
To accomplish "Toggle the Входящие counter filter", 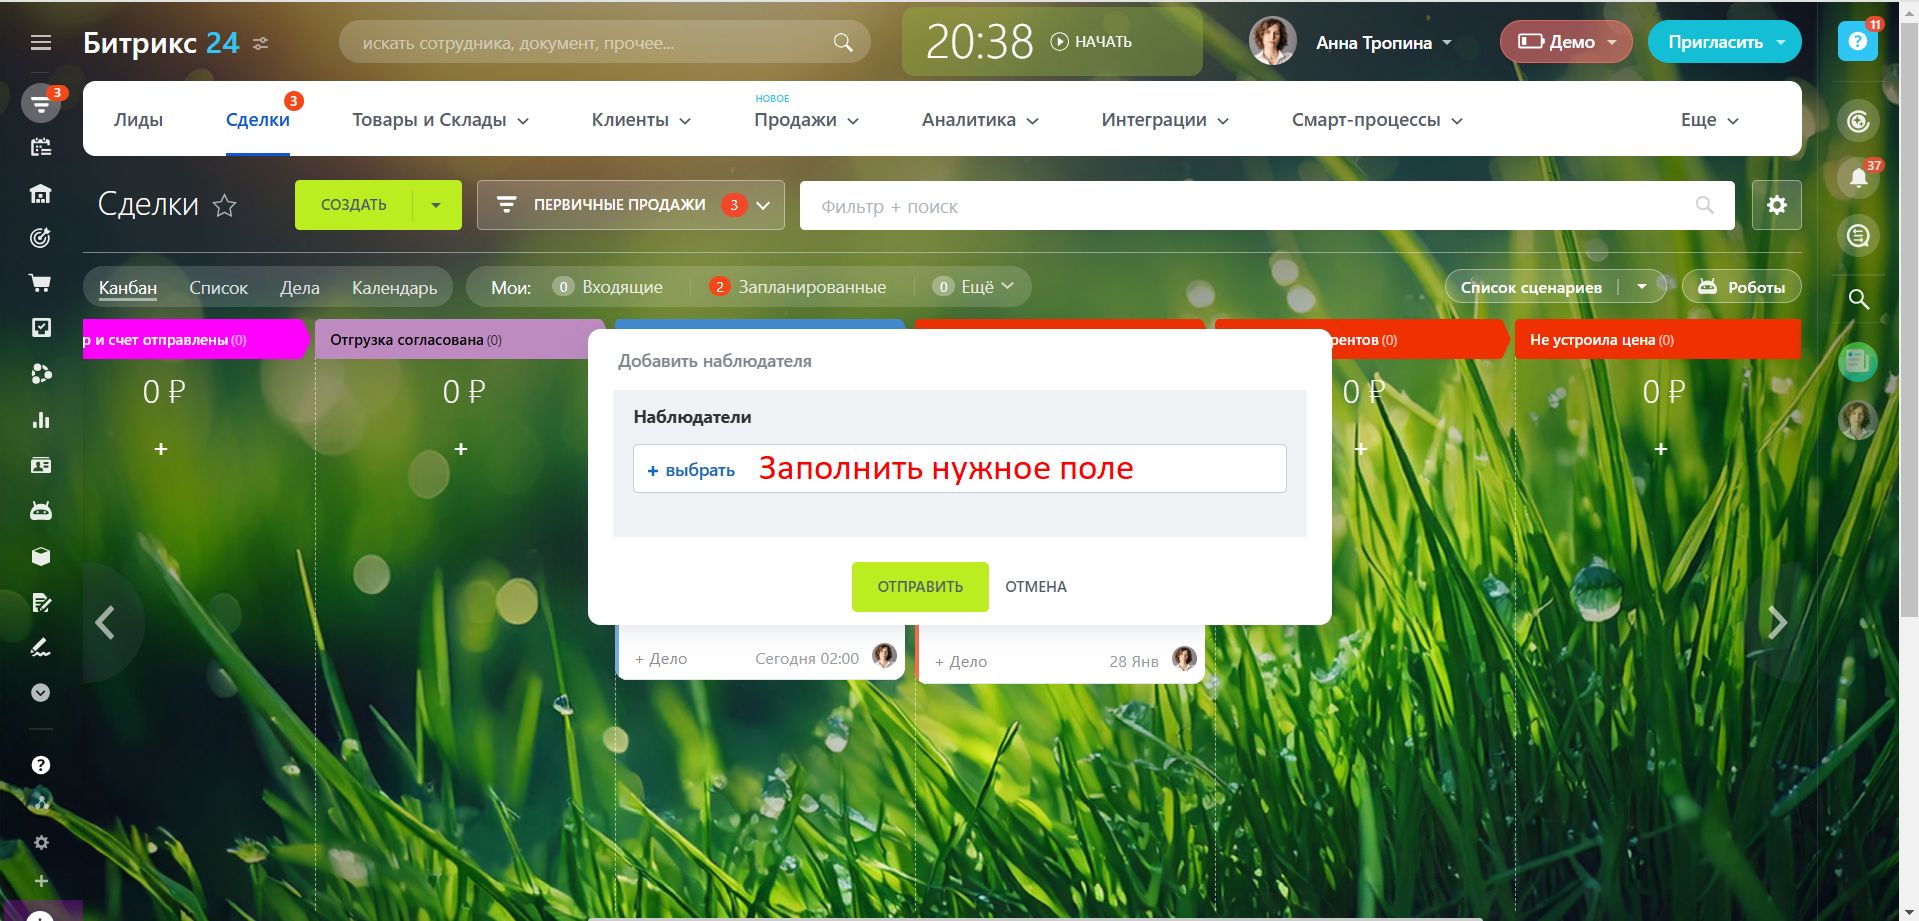I will tap(608, 287).
